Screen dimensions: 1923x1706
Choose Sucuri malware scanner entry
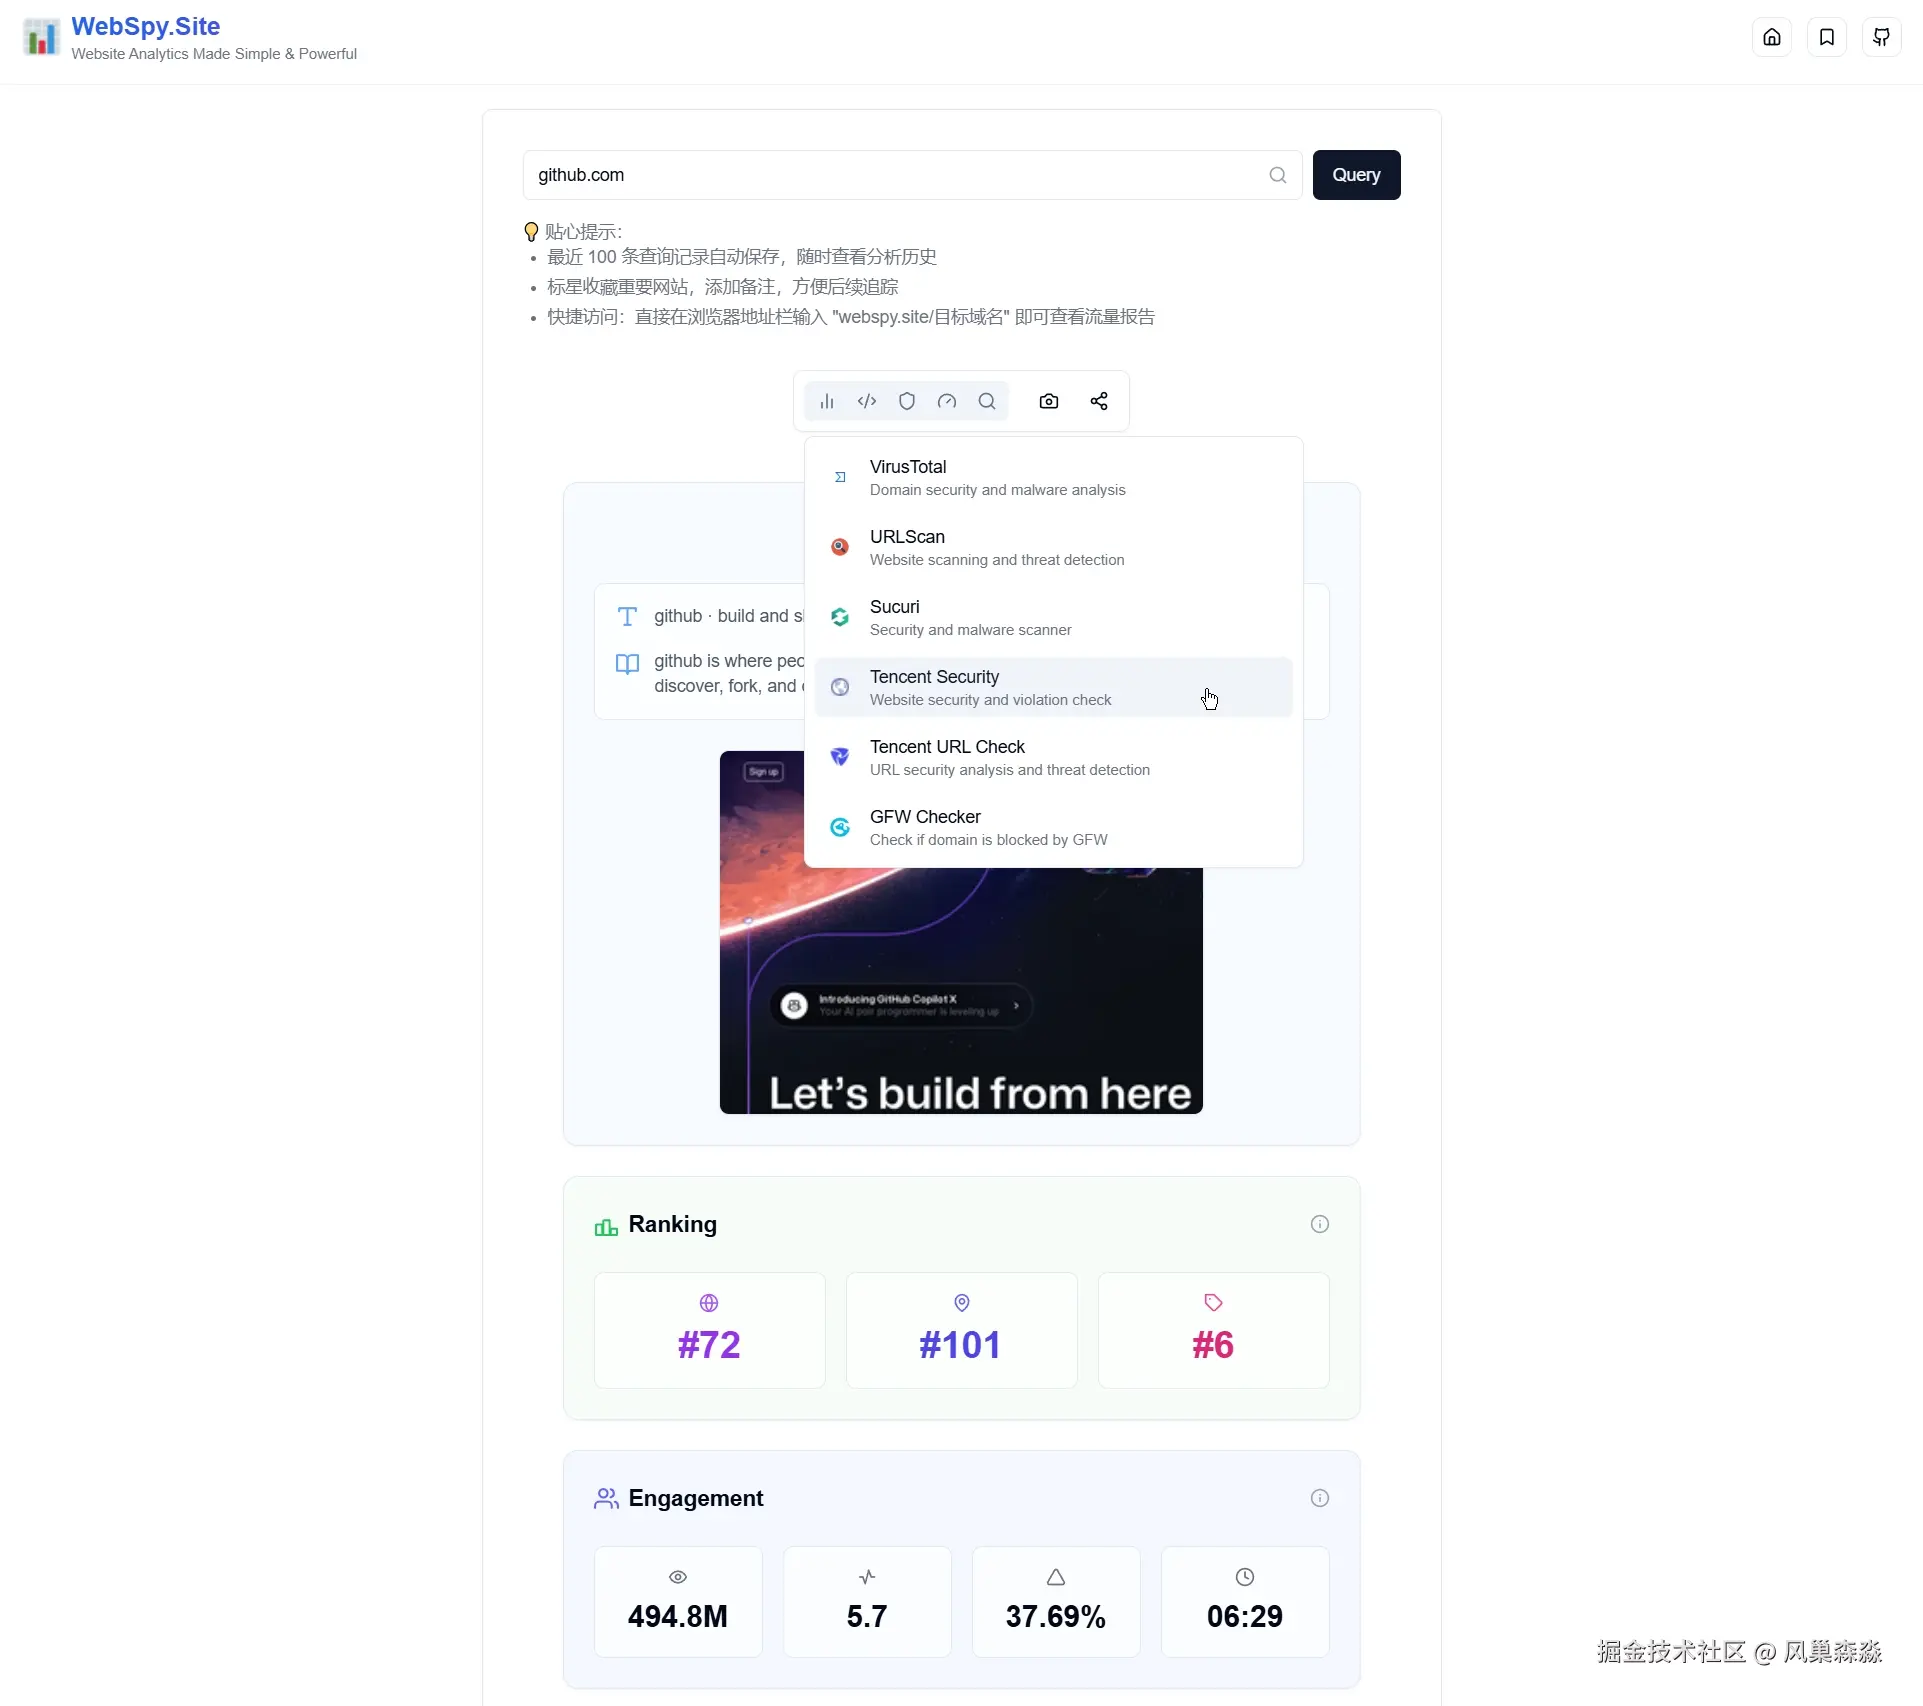pyautogui.click(x=1053, y=617)
